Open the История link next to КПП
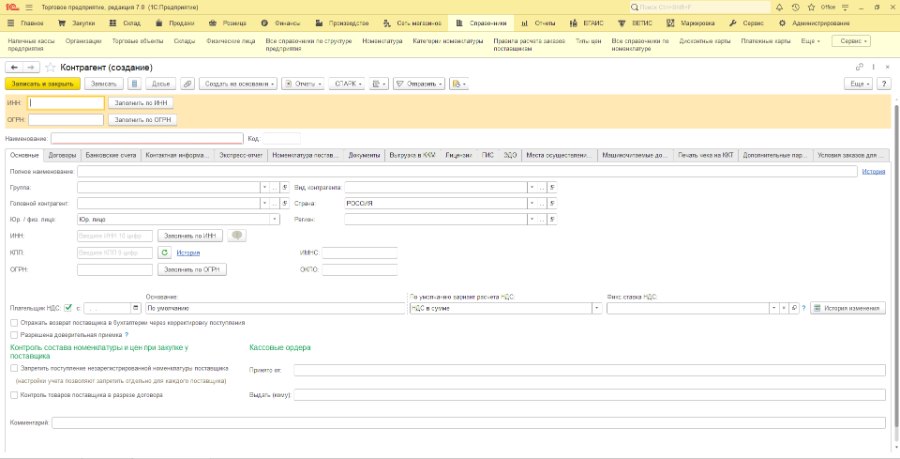The height and width of the screenshot is (459, 900). (x=188, y=253)
